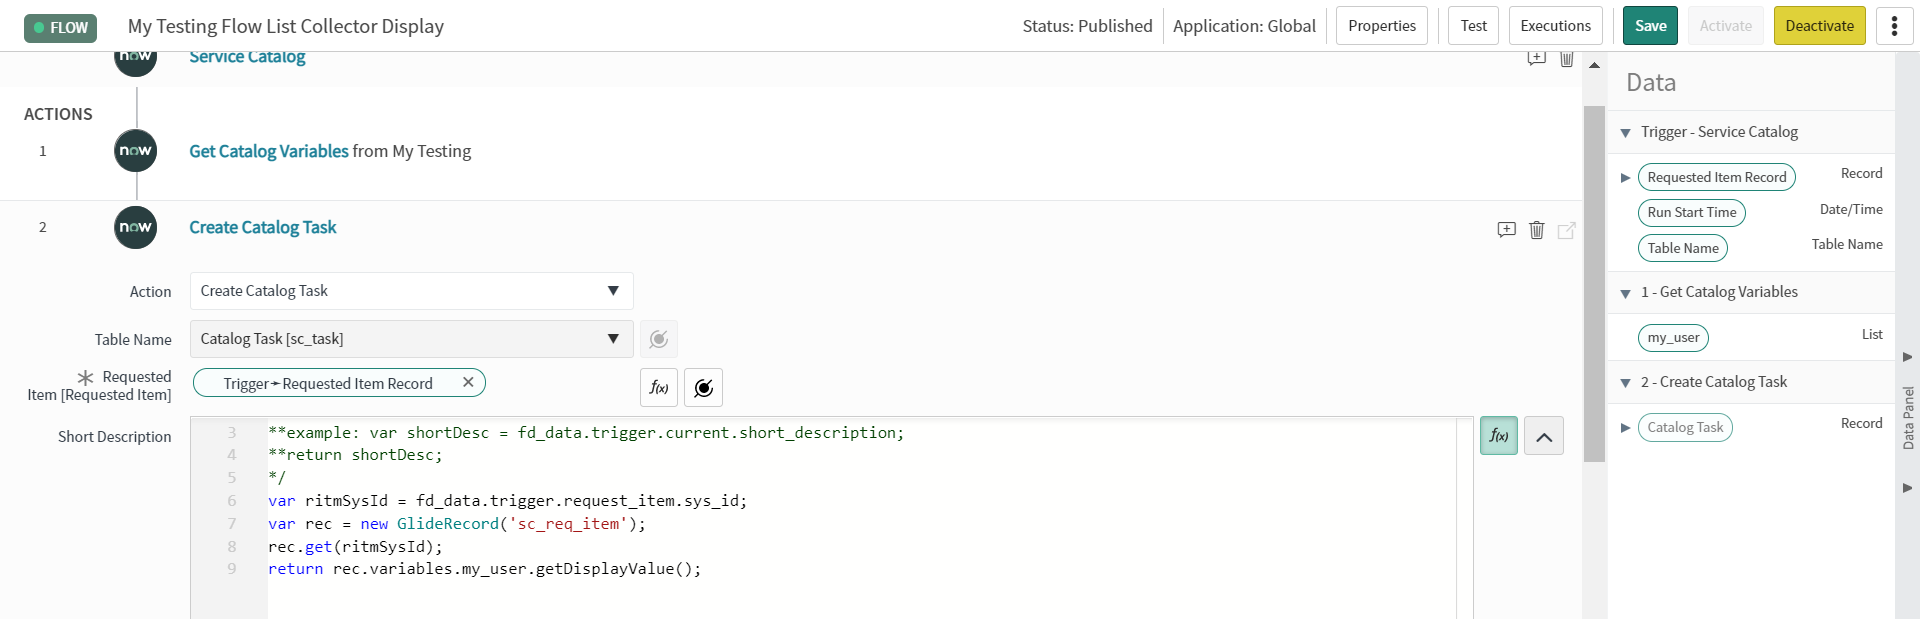The height and width of the screenshot is (619, 1920).
Task: Toggle script mode for Requested Item field
Action: [x=659, y=388]
